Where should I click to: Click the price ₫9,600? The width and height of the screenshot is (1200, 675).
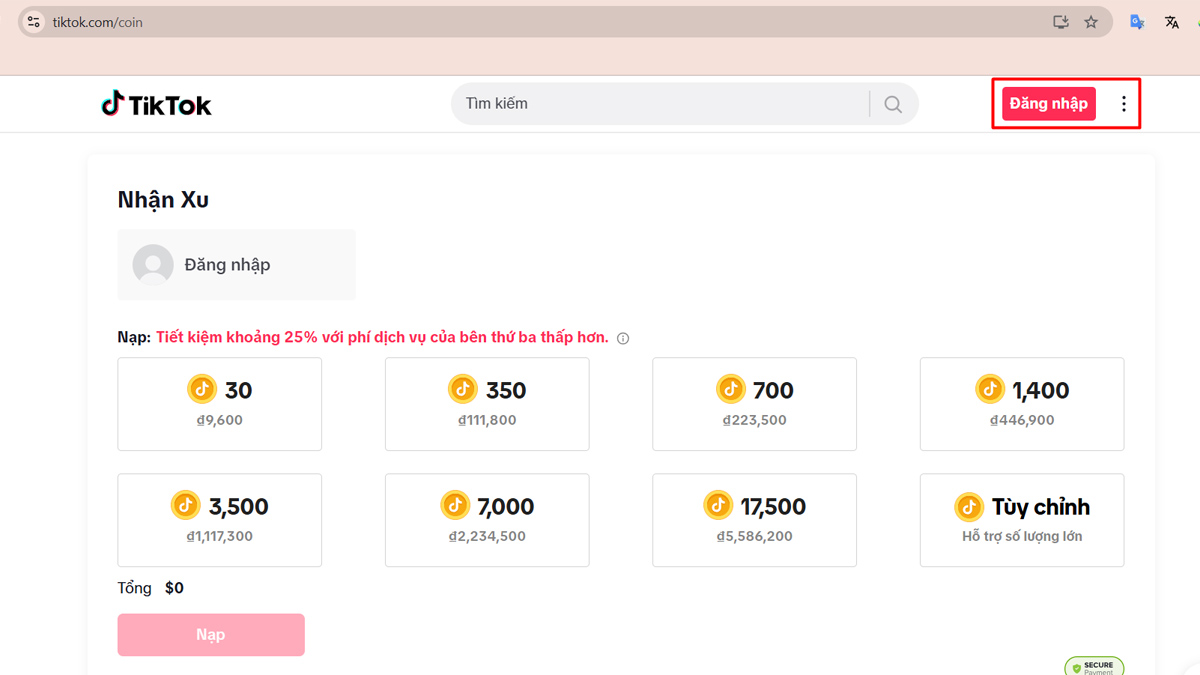[220, 420]
